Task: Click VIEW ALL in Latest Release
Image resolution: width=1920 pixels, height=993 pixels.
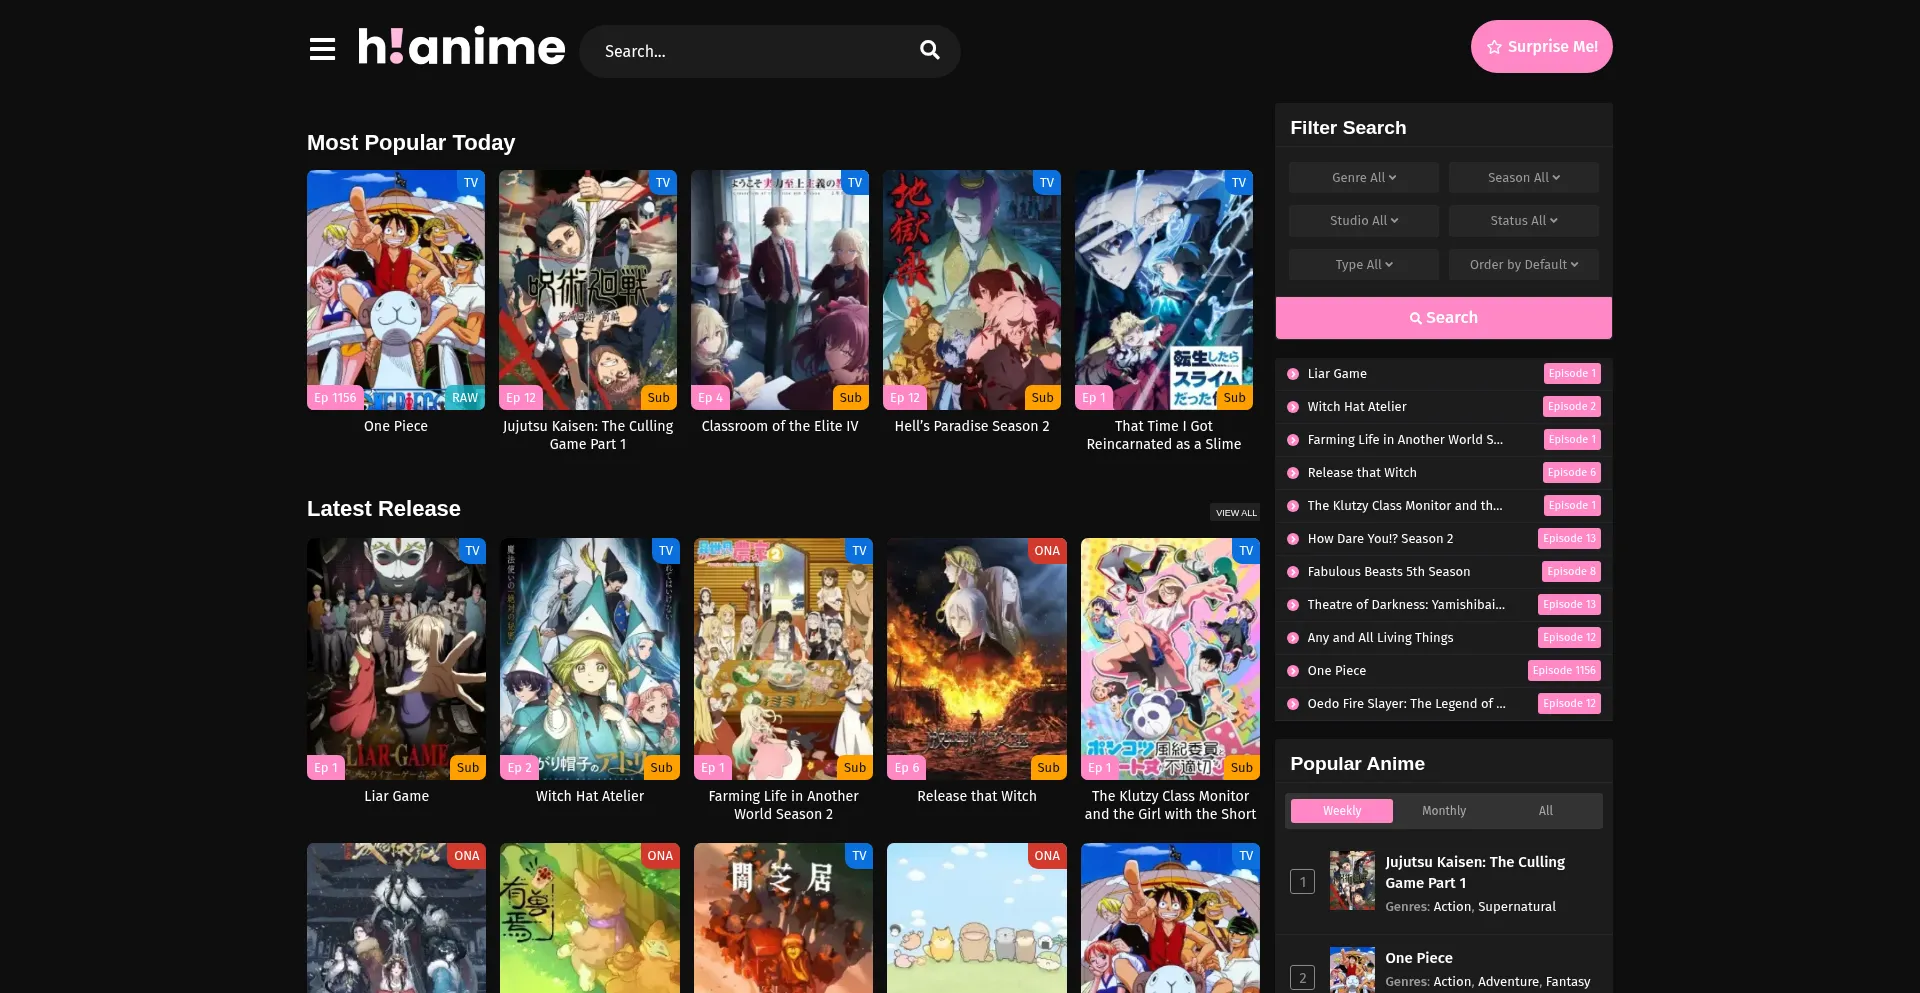Action: [1236, 513]
